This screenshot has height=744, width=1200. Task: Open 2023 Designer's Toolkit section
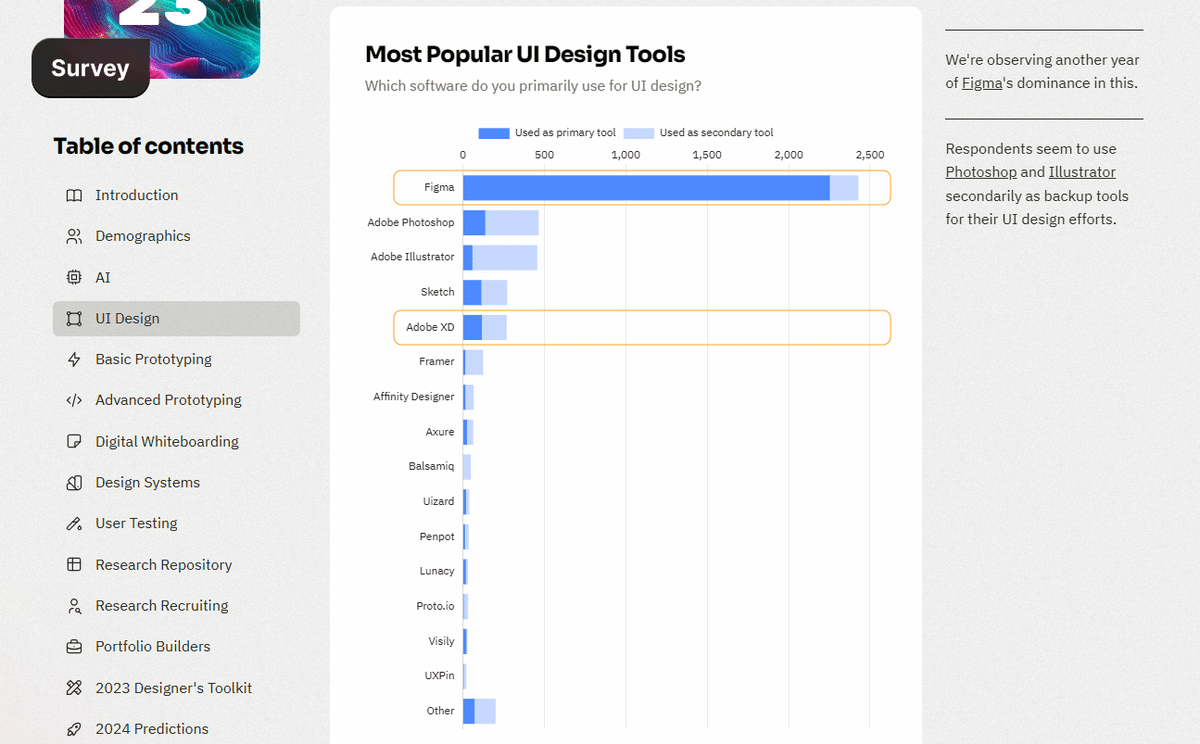pyautogui.click(x=176, y=688)
